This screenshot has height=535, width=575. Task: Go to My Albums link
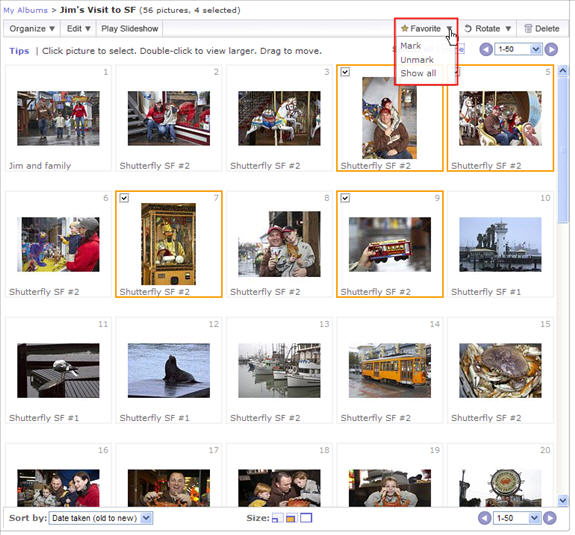coord(25,10)
